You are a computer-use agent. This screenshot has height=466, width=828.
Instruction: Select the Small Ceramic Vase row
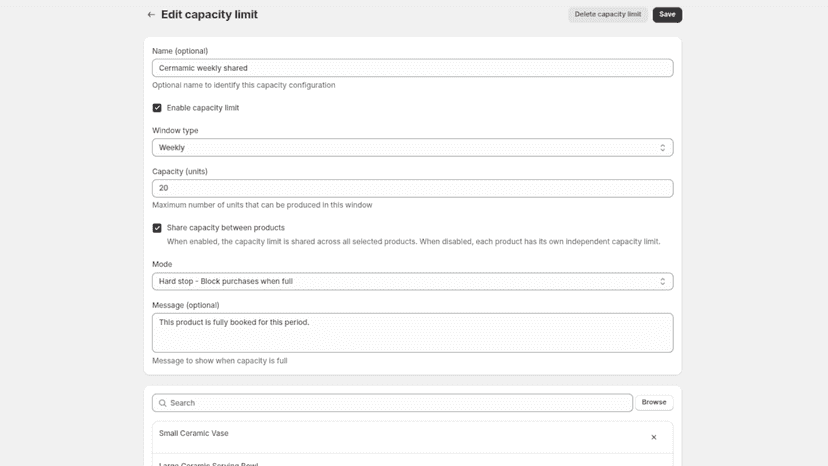[412, 437]
